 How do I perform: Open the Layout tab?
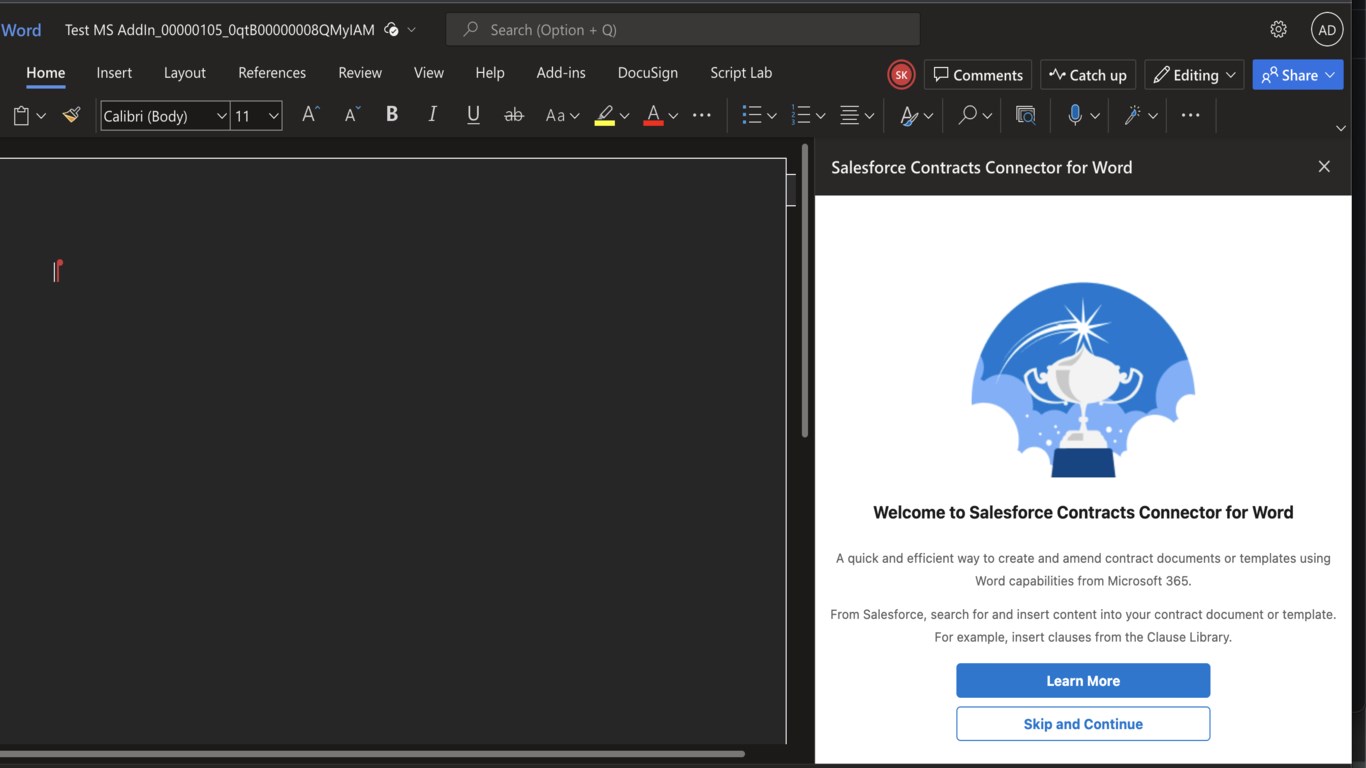(x=185, y=73)
